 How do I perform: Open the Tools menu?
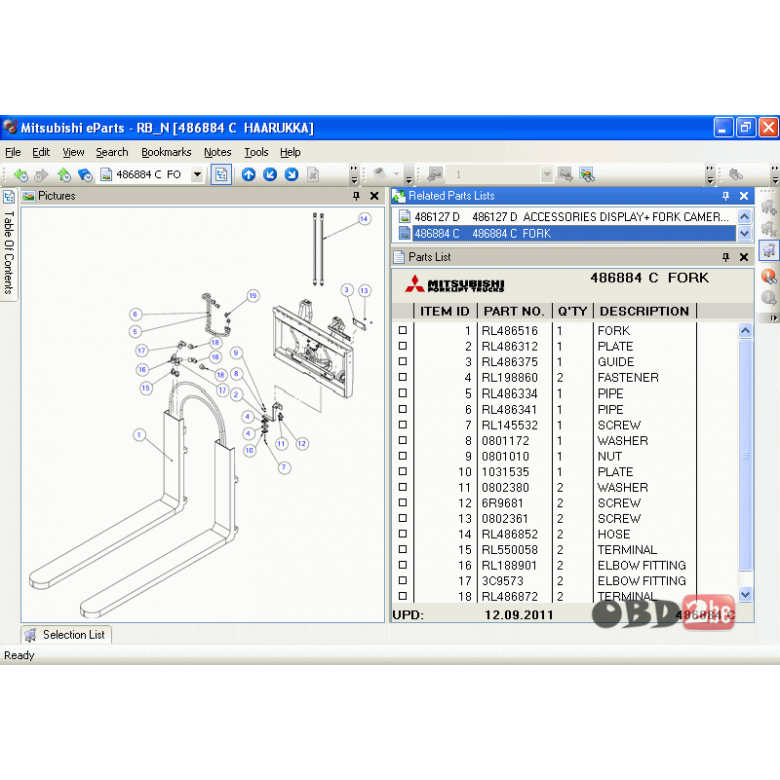256,152
